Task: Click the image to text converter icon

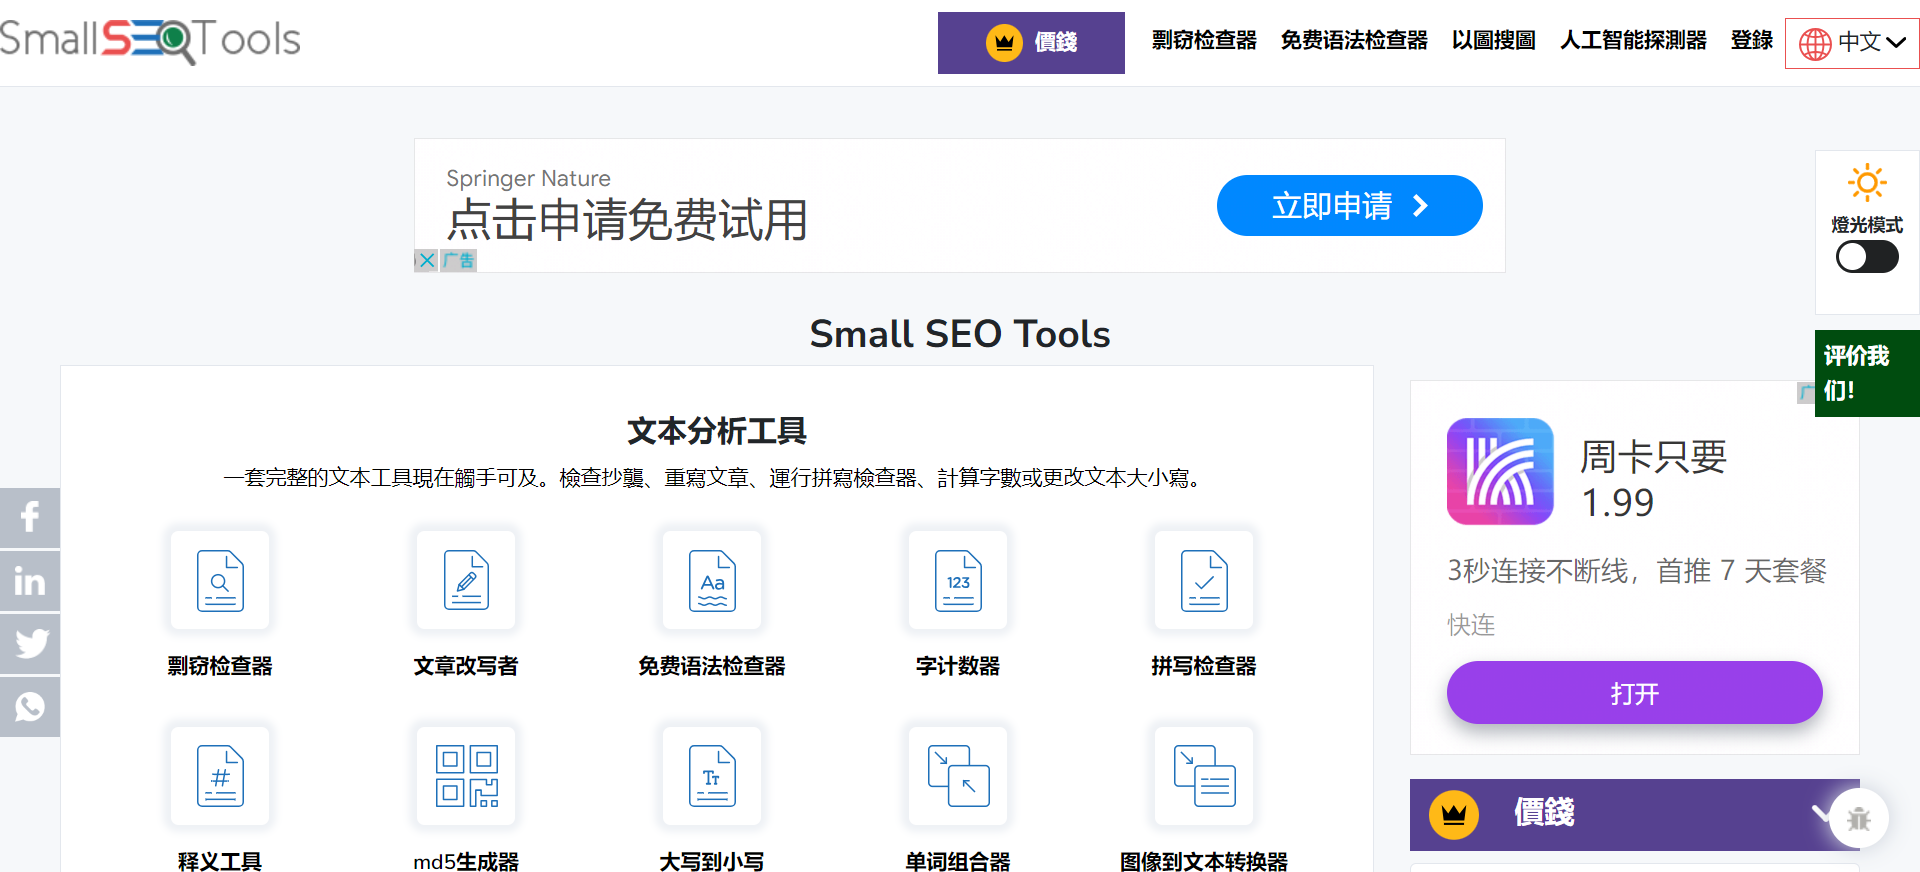Action: pyautogui.click(x=1204, y=776)
